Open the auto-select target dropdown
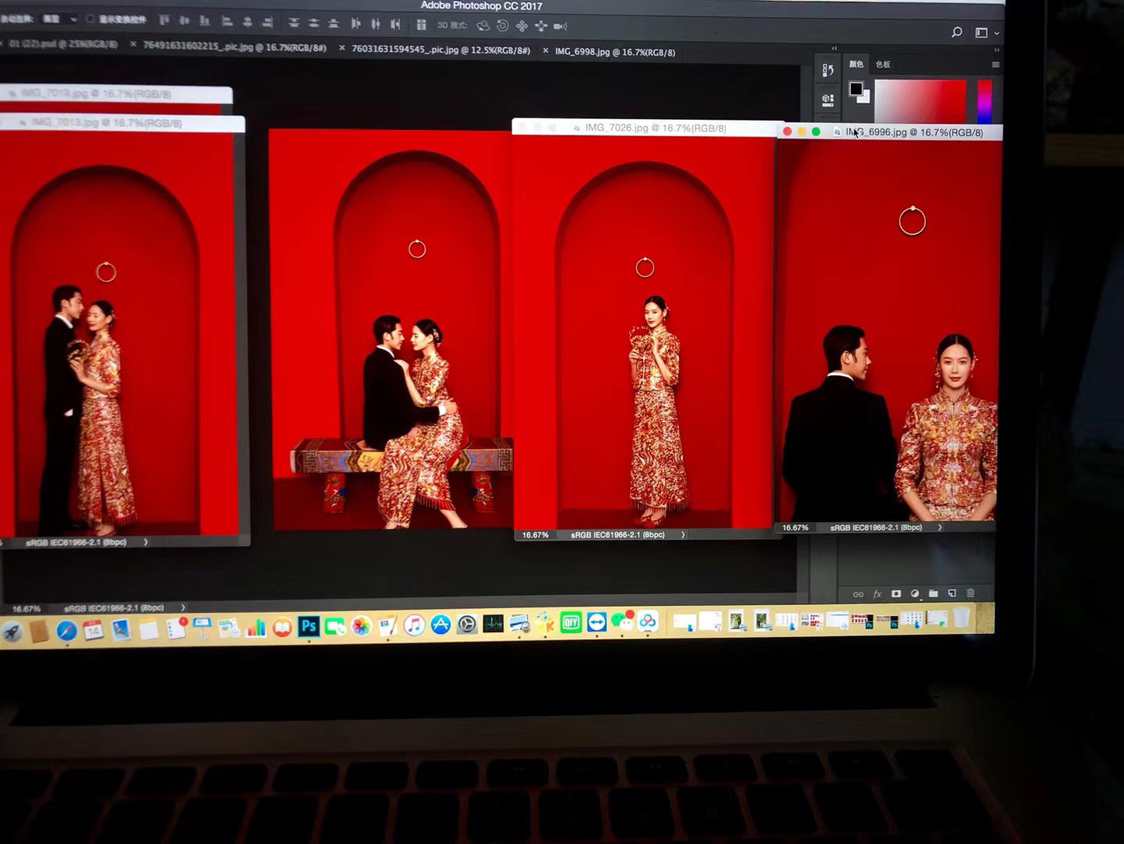 [x=59, y=19]
